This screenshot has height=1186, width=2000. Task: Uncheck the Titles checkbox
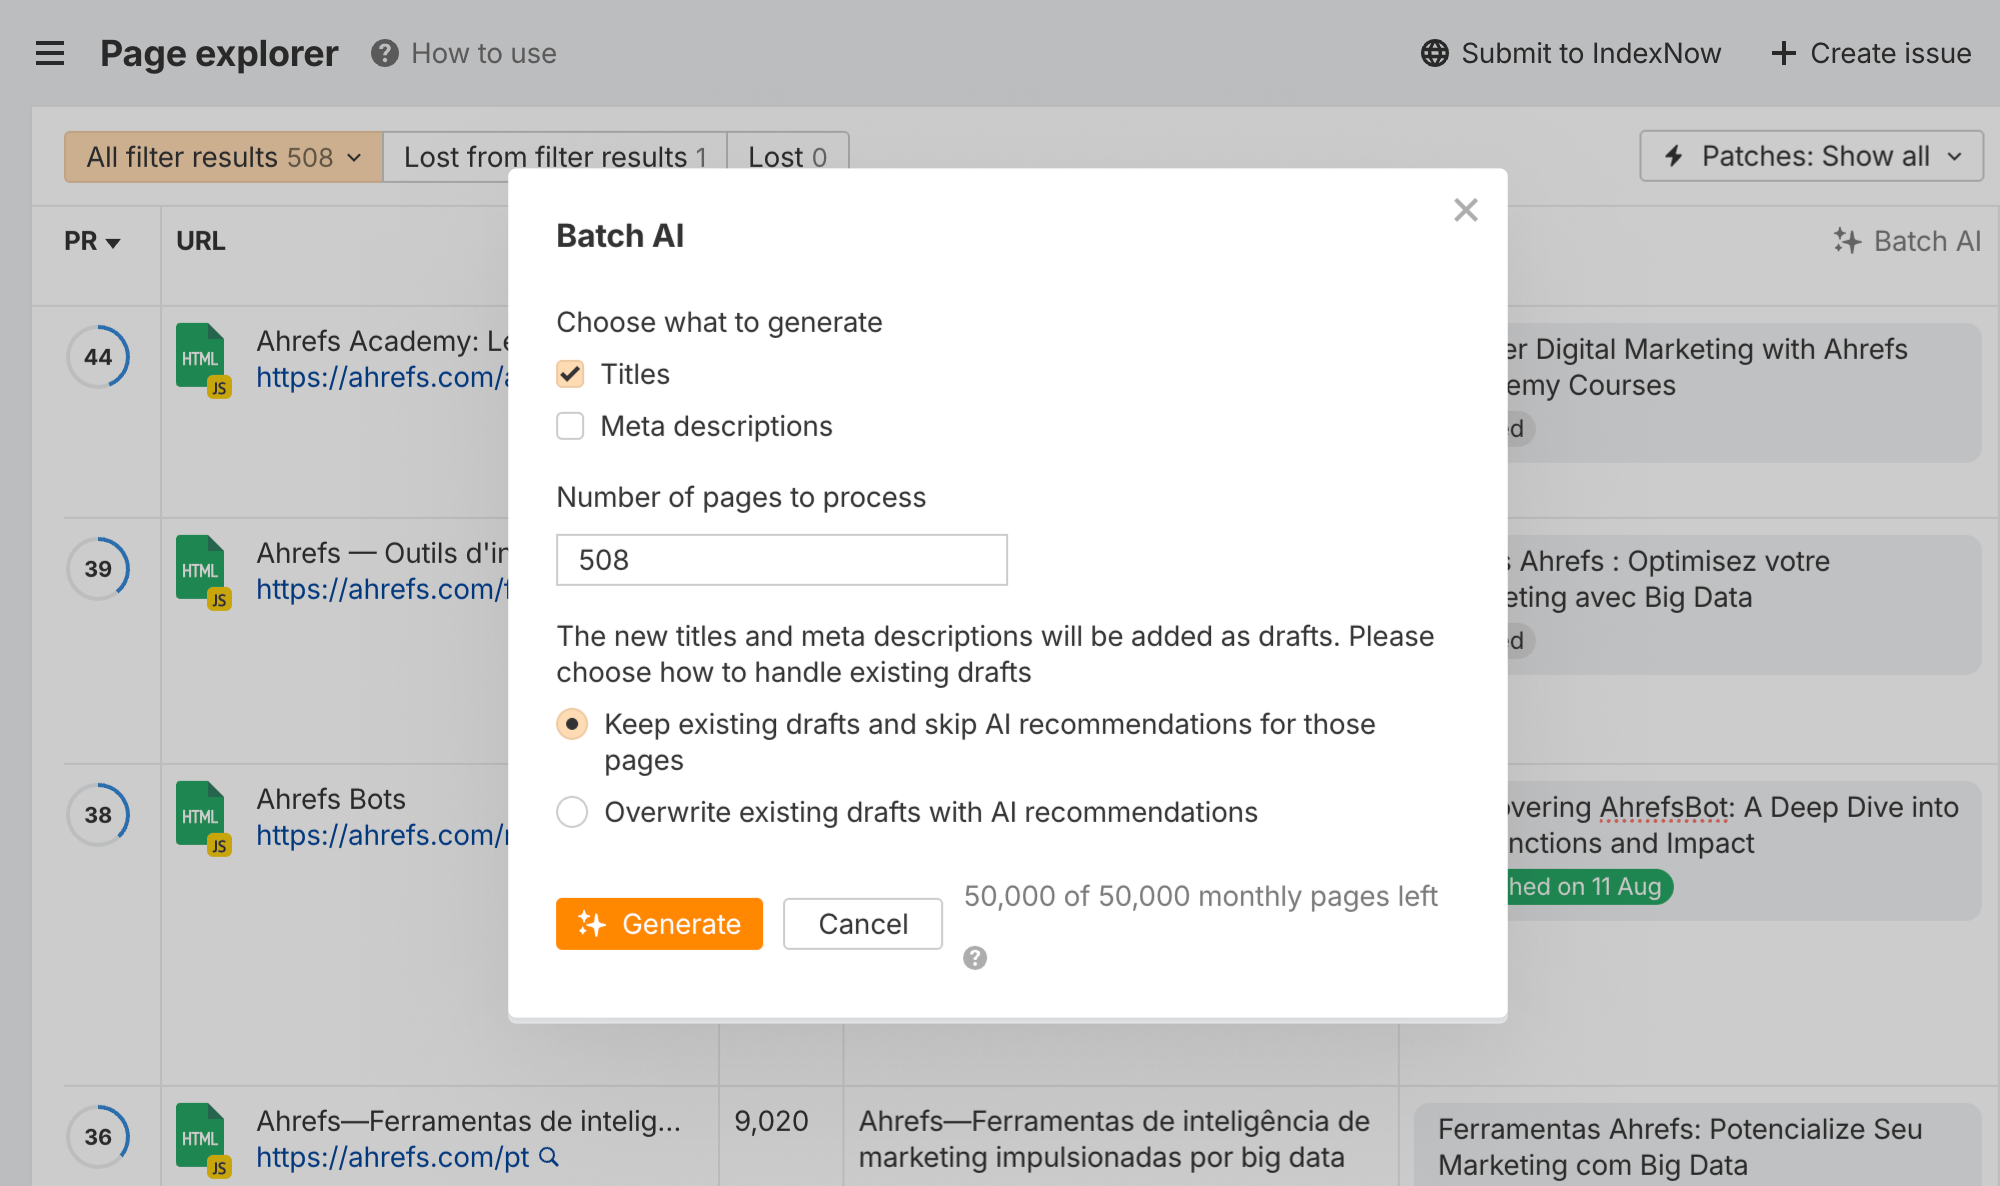(x=570, y=373)
